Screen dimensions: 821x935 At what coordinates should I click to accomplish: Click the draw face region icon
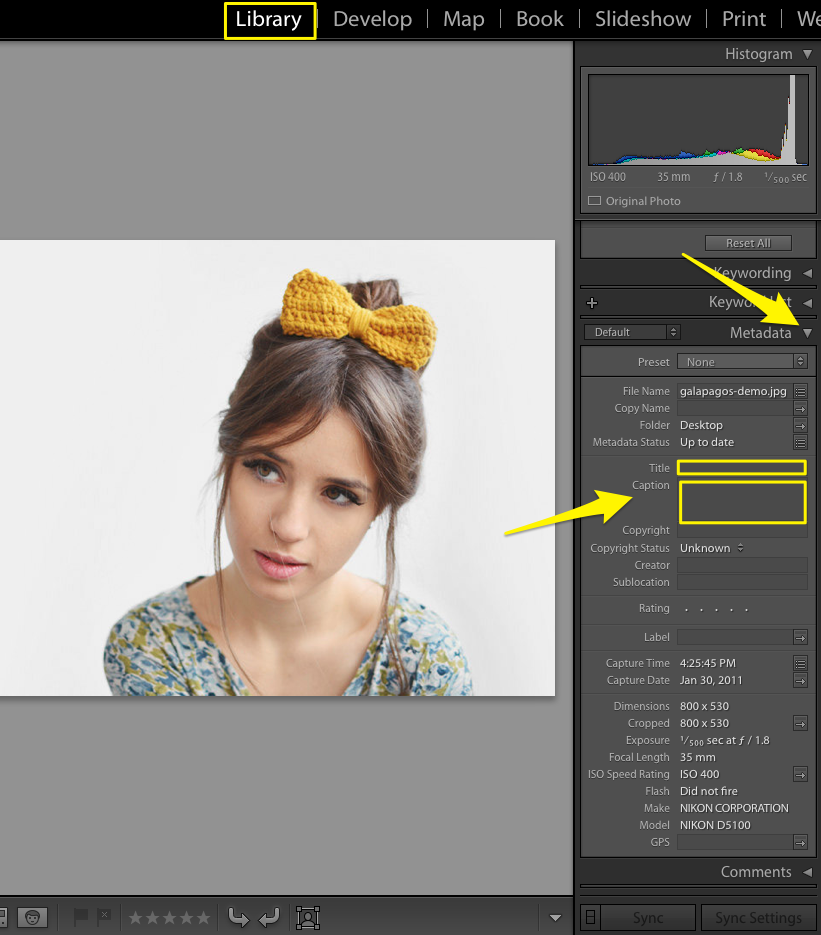(308, 916)
